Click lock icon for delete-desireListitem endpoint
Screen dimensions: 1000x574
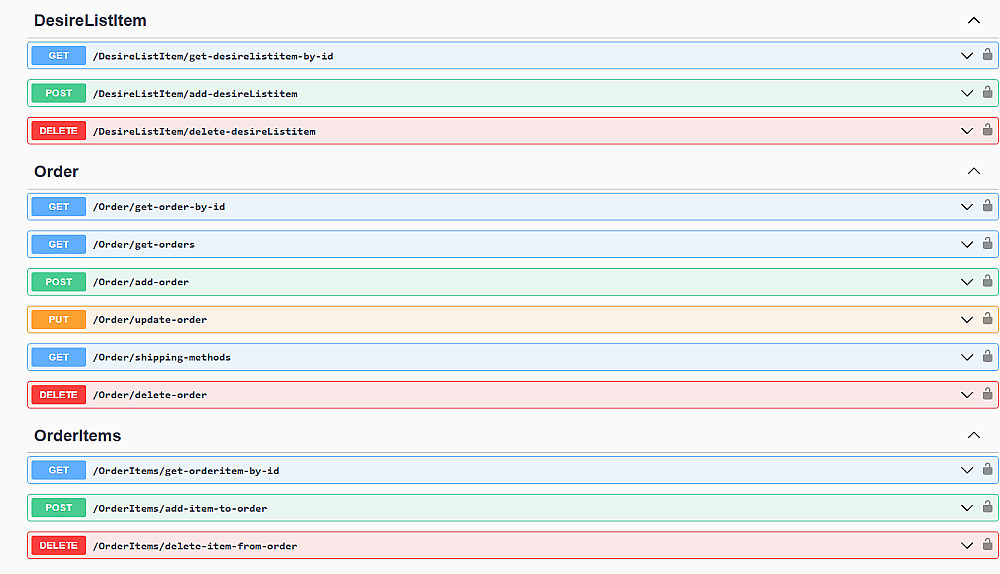click(987, 130)
